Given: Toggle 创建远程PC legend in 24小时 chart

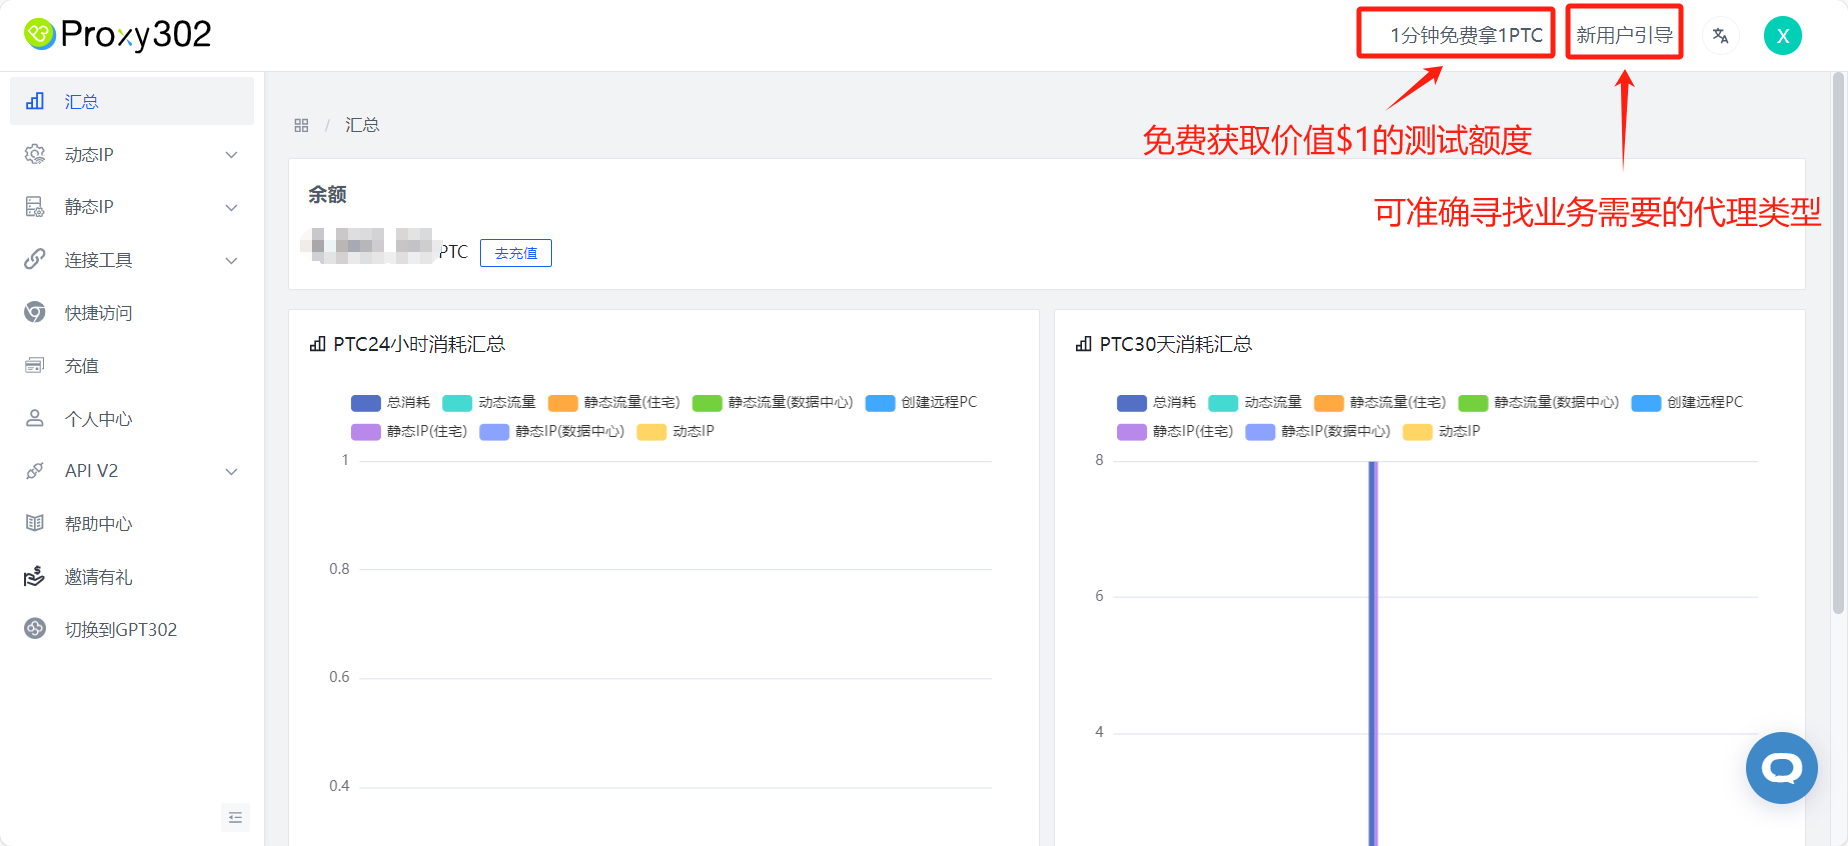Looking at the screenshot, I should pos(921,402).
